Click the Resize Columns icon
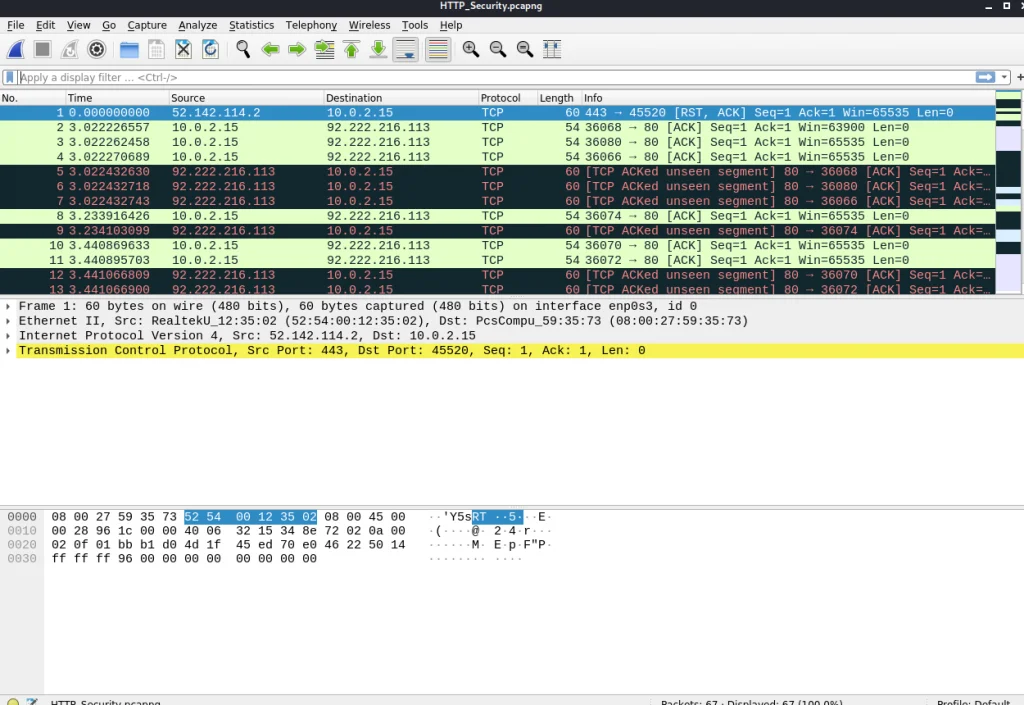The width and height of the screenshot is (1024, 705). 552,49
